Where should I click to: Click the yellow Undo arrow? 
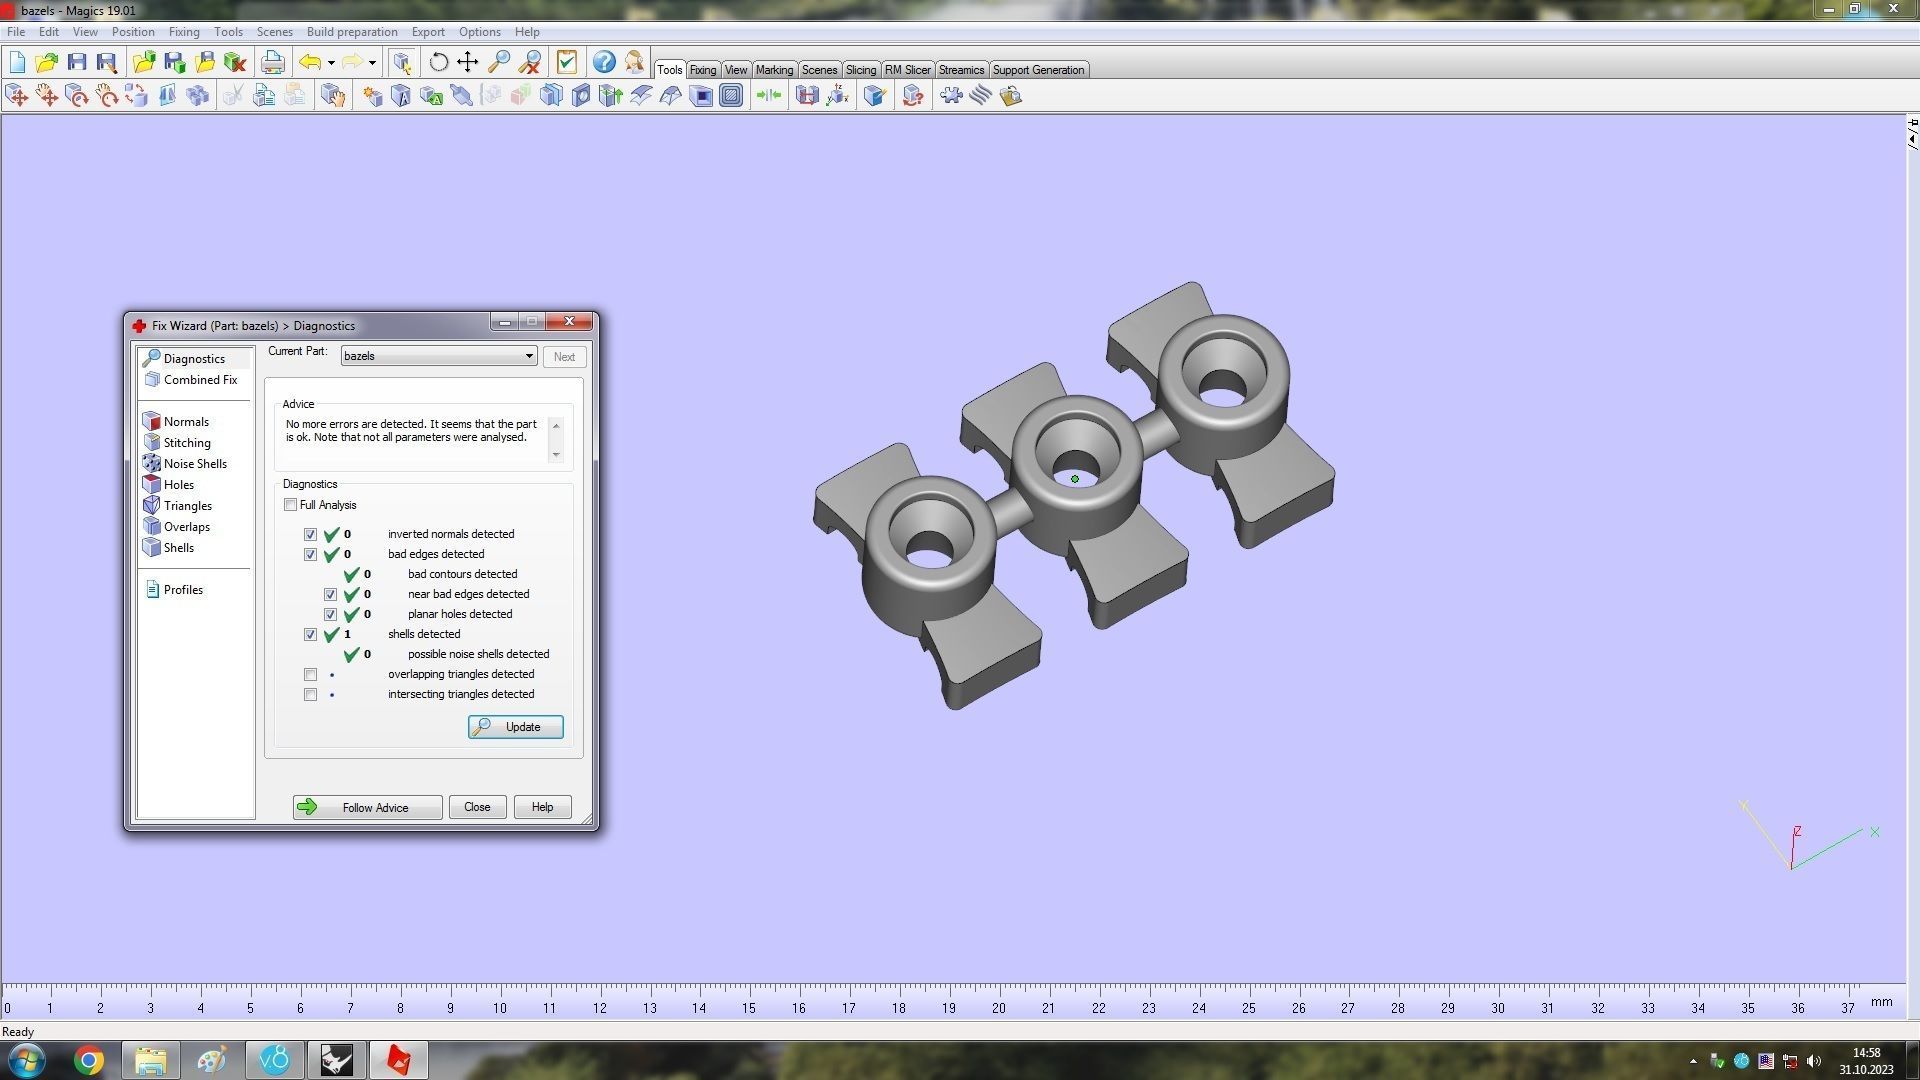tap(310, 62)
